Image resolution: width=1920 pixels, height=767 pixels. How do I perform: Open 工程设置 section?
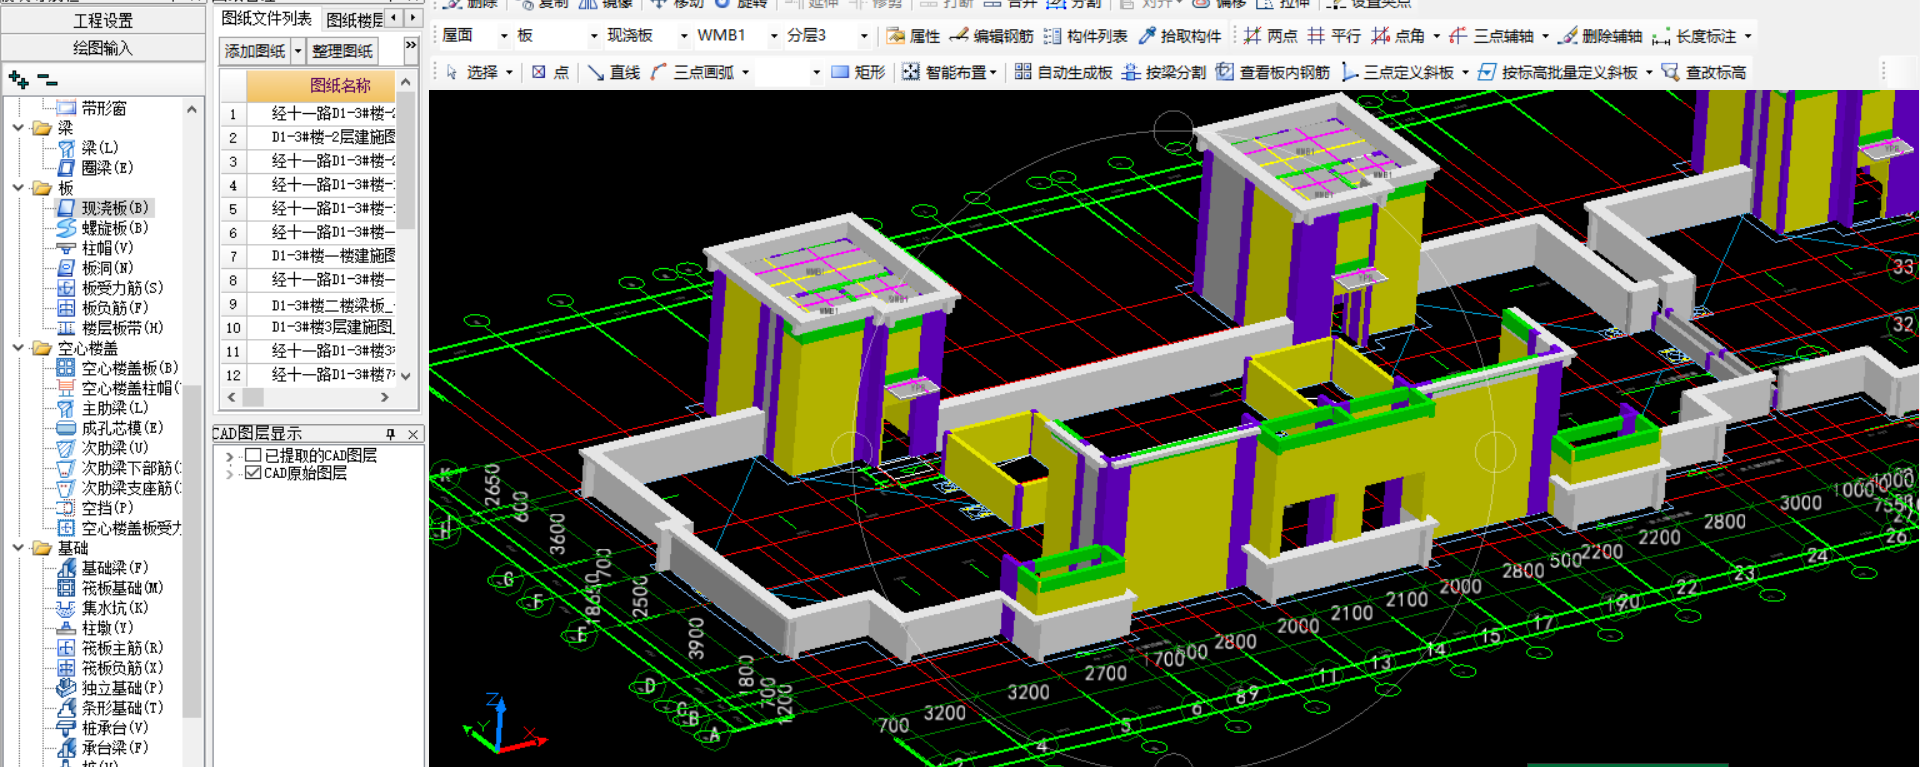pos(103,20)
